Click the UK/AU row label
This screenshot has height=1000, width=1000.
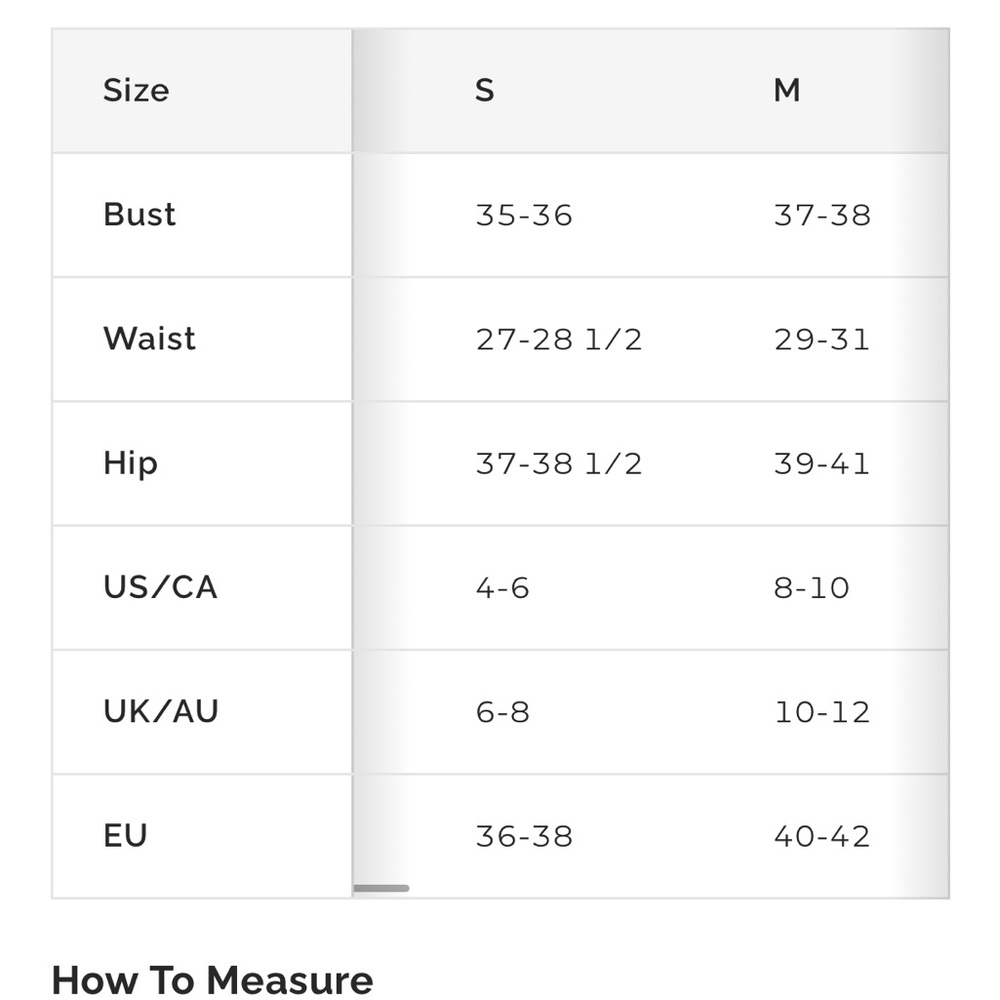click(161, 712)
